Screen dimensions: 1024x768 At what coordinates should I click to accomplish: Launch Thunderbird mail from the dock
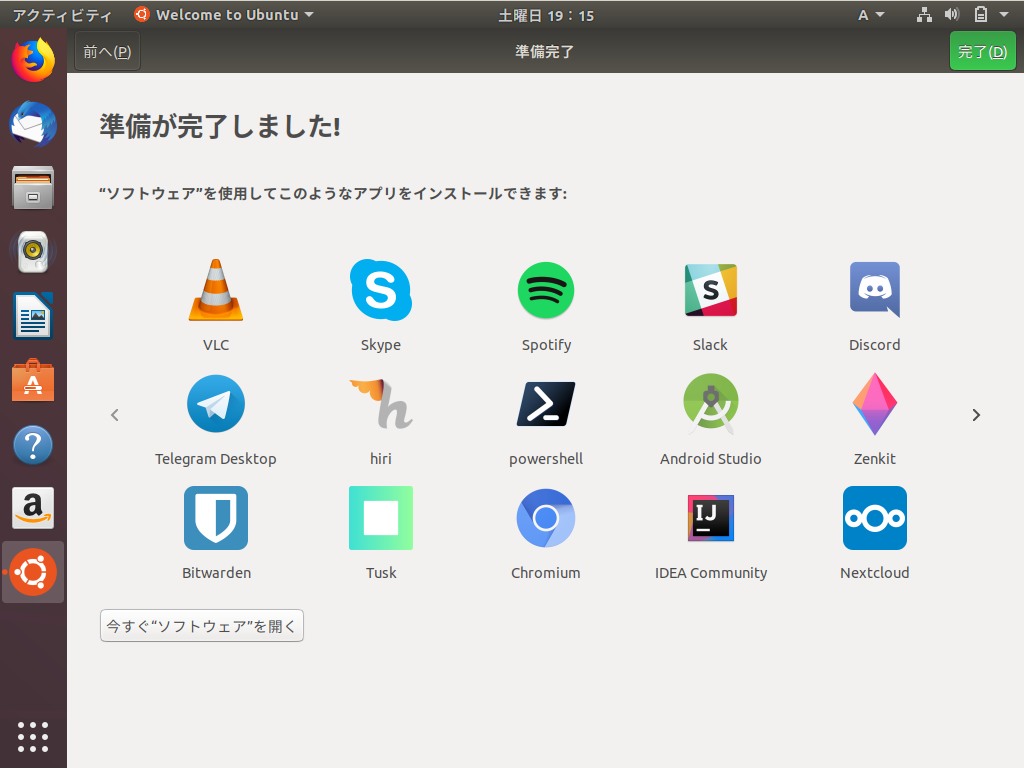point(33,123)
